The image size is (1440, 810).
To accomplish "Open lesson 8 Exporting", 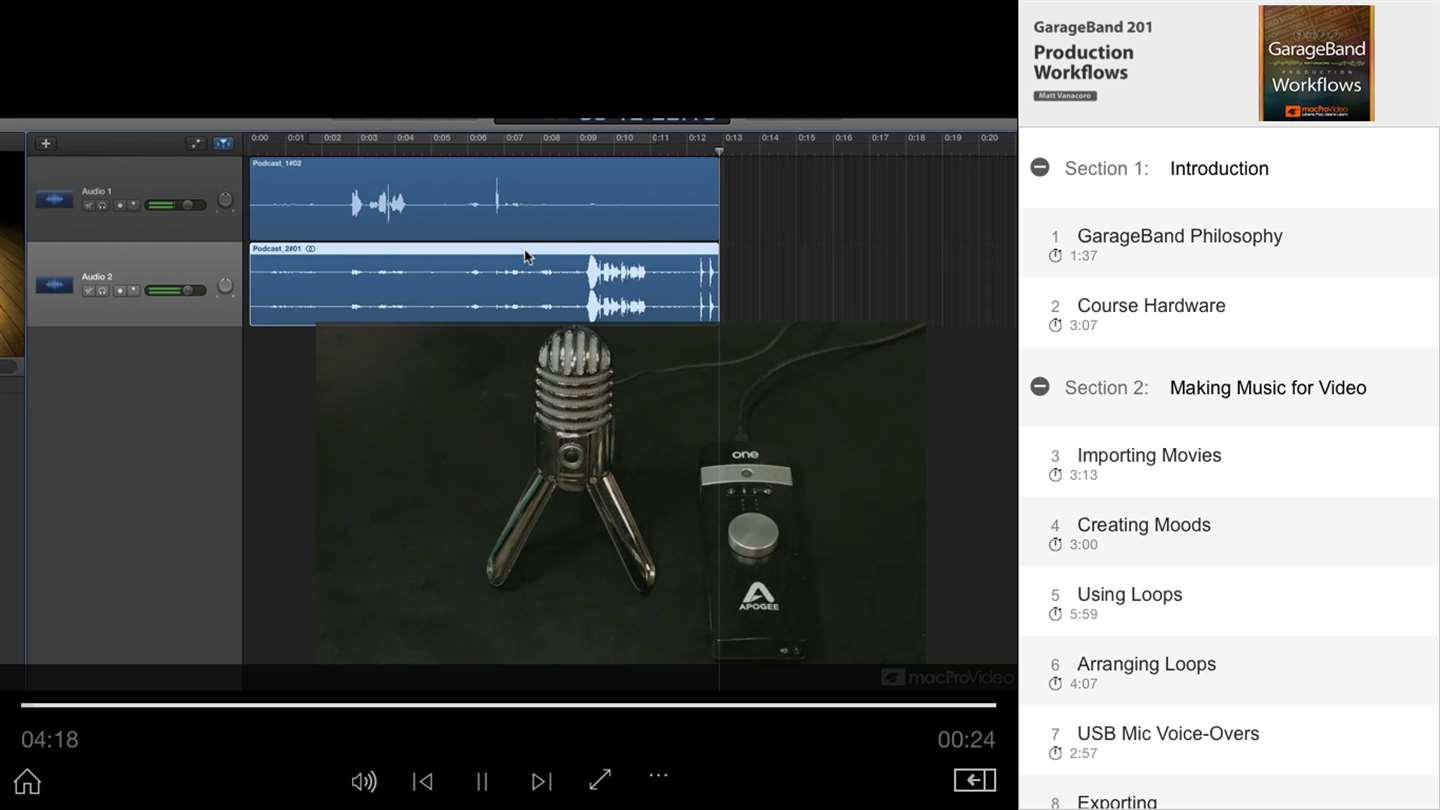I will pos(1229,794).
